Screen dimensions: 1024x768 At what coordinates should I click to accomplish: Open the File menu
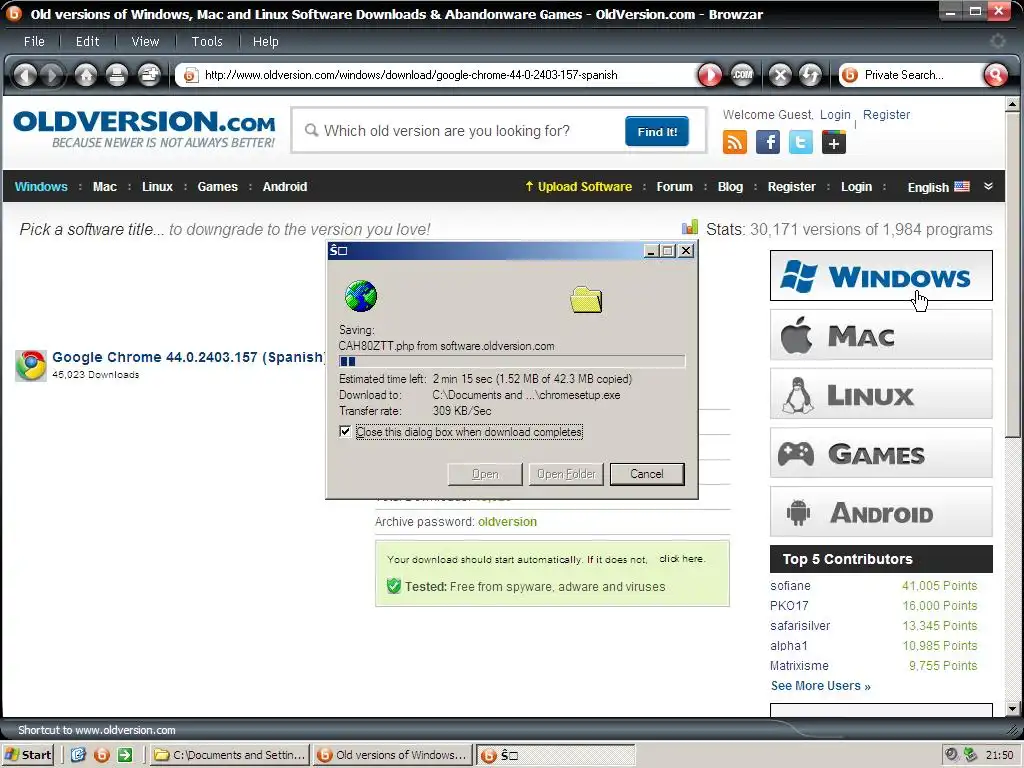(34, 41)
